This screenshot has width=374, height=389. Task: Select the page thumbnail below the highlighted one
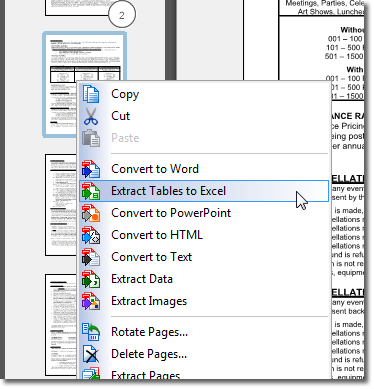[61, 205]
